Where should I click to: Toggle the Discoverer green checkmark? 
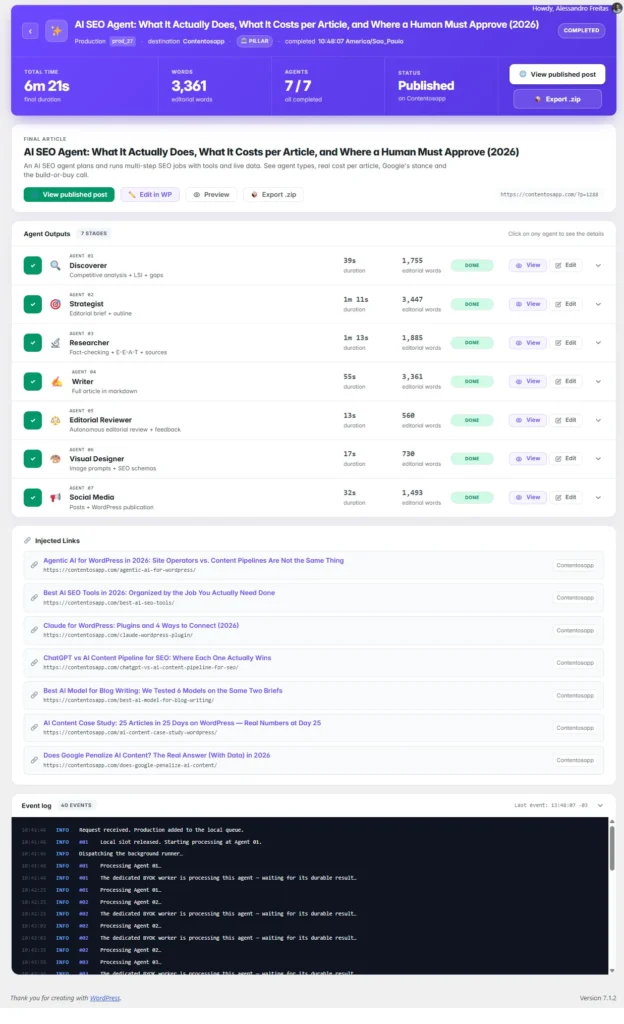[33, 265]
